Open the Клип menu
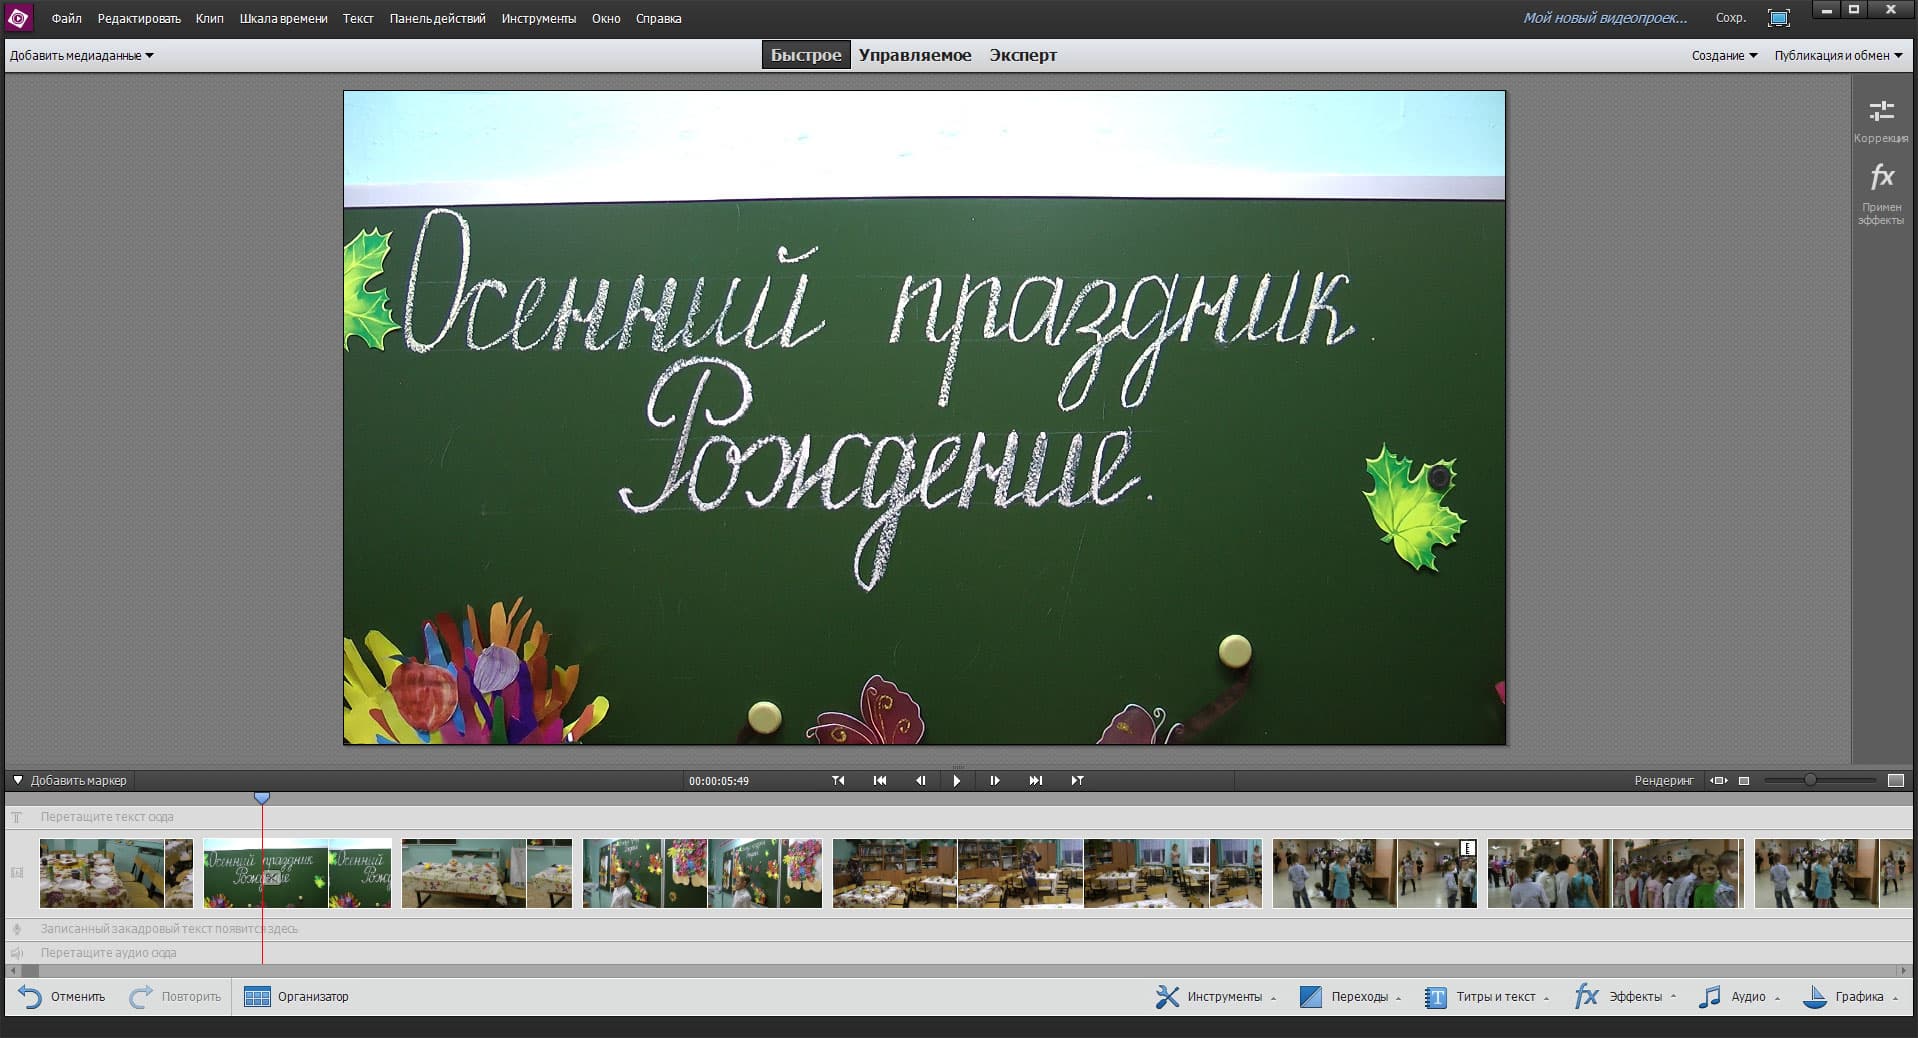The height and width of the screenshot is (1038, 1918). coord(209,19)
